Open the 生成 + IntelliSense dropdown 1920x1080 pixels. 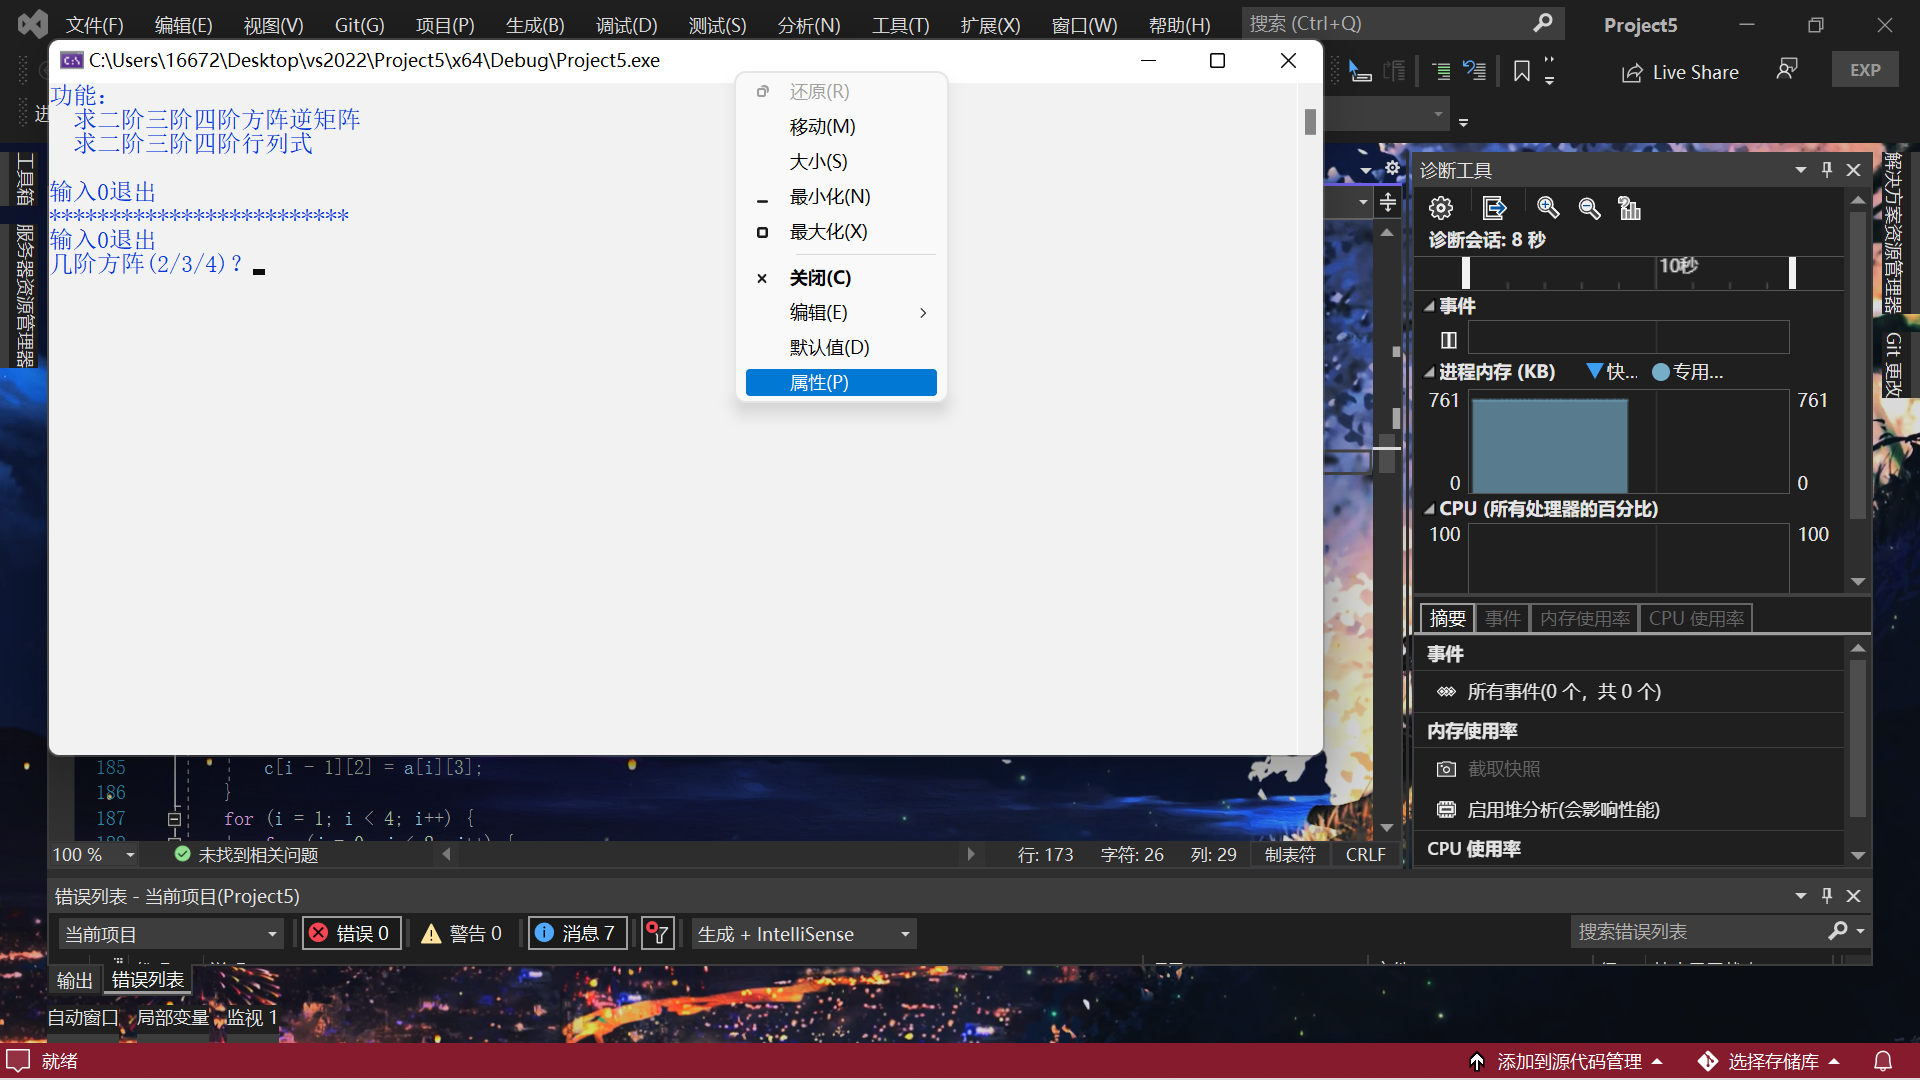click(802, 933)
